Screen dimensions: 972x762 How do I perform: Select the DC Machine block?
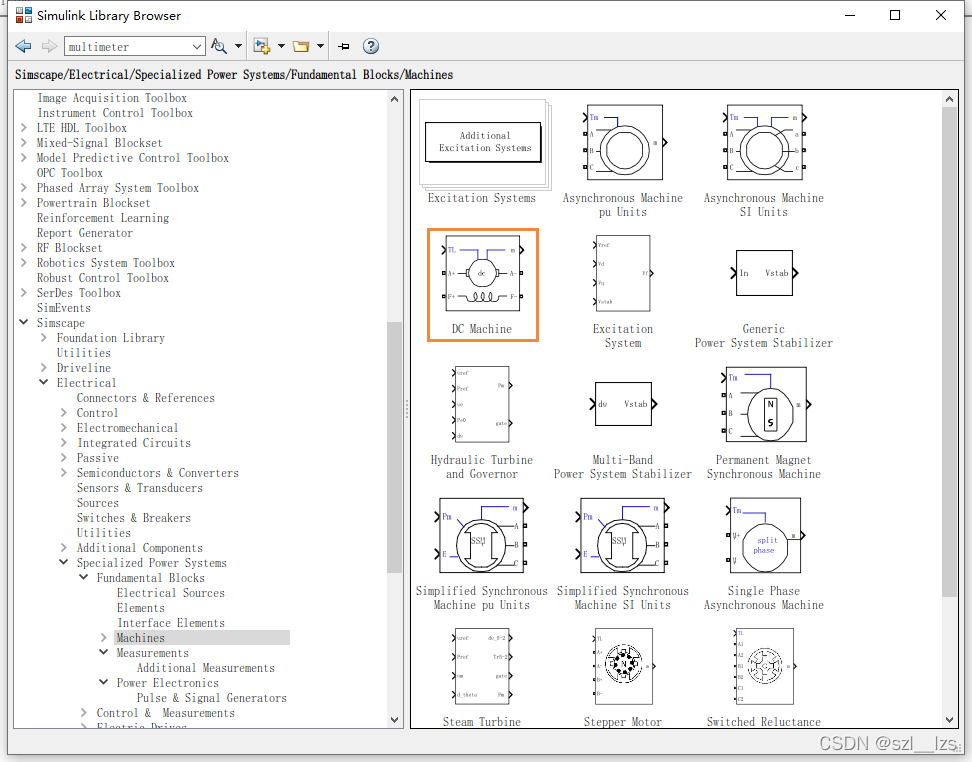tap(482, 285)
